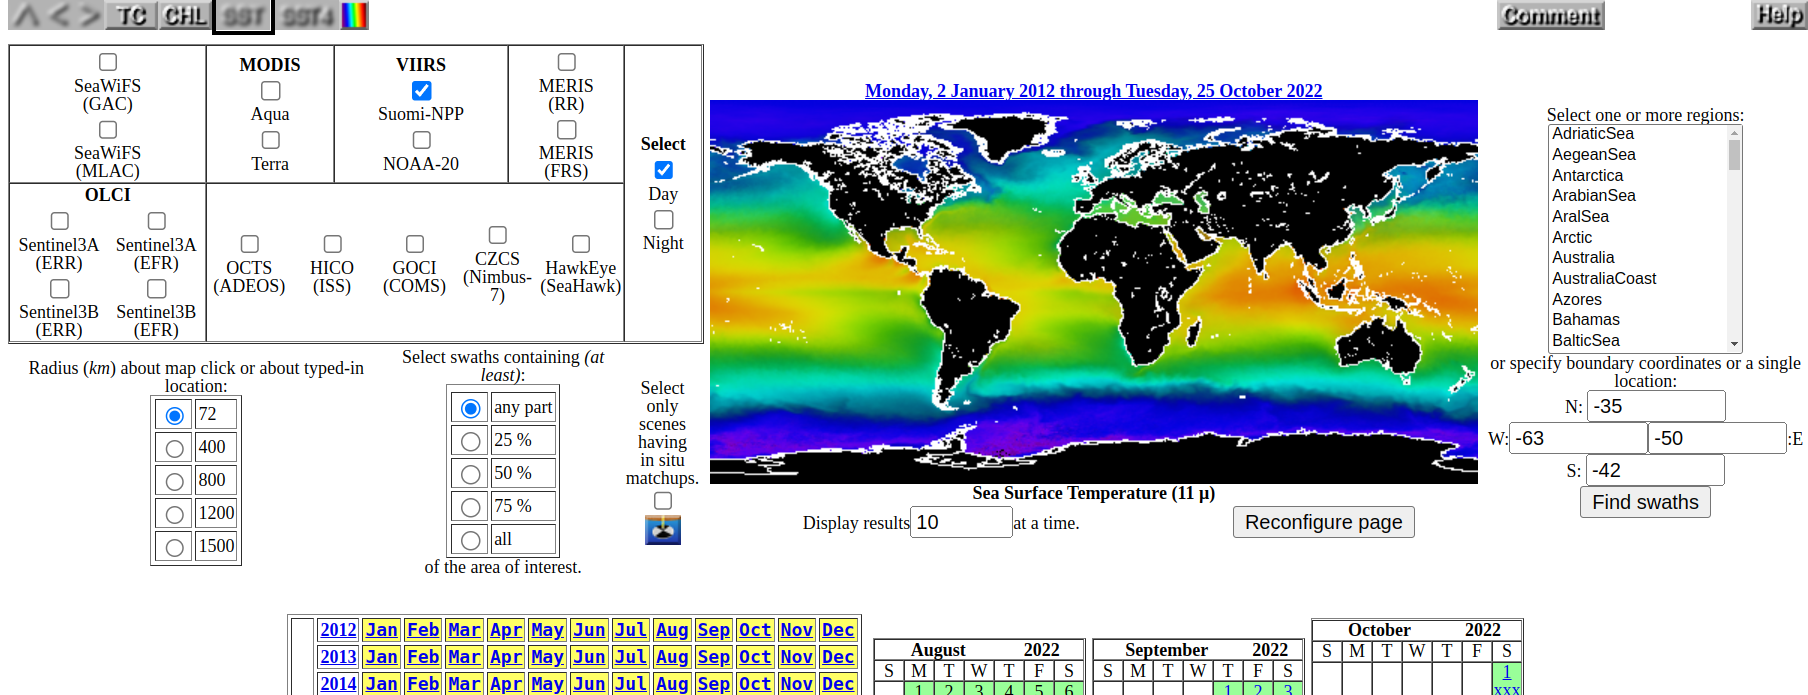Select the 400 km radius option
Screen dimensions: 1808x695
tap(174, 448)
